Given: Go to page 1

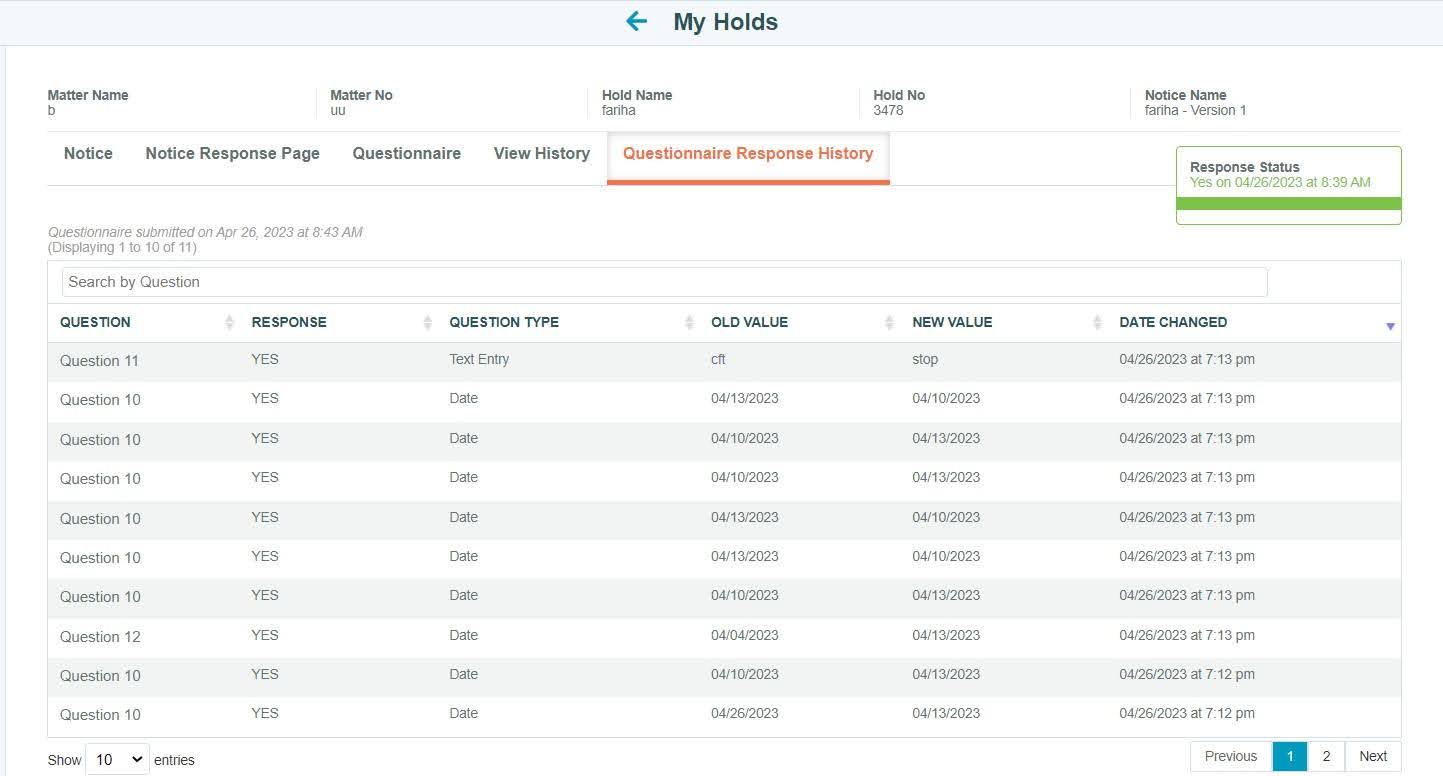Looking at the screenshot, I should (x=1290, y=756).
